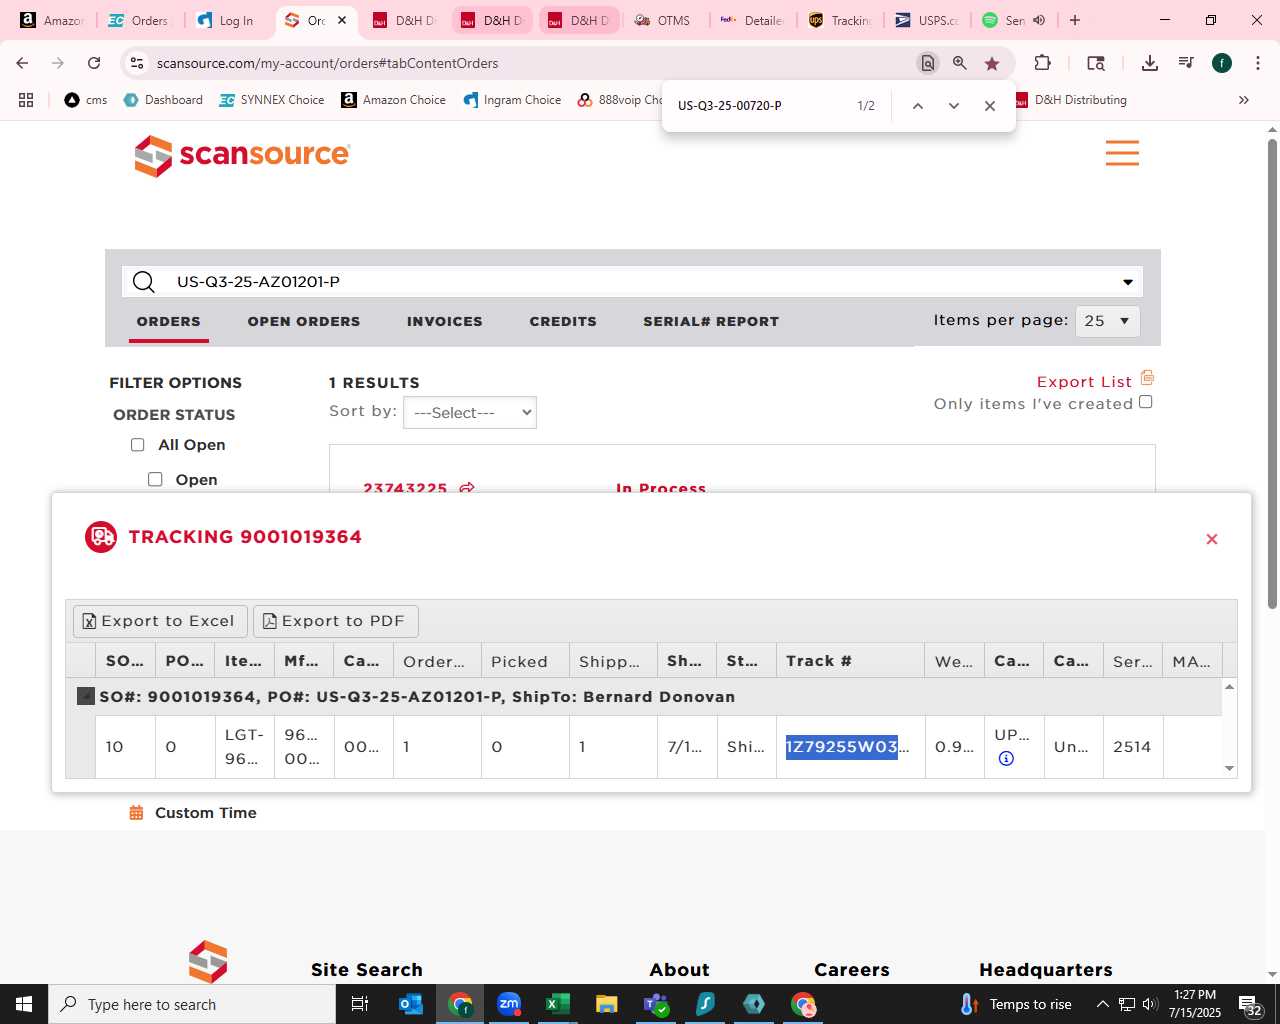Bookmark star icon in address bar
The image size is (1280, 1024).
[x=991, y=63]
